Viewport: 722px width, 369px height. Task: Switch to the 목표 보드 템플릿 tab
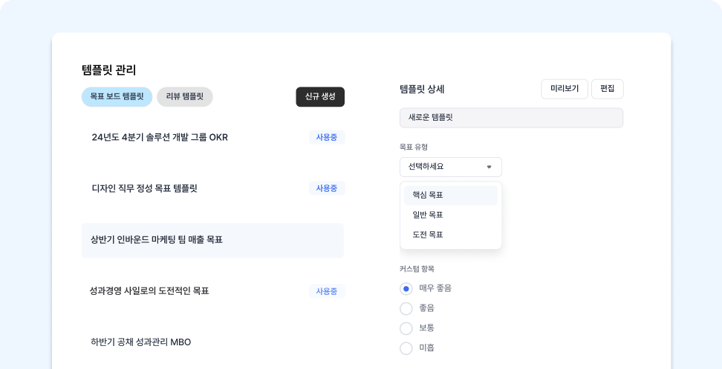[x=117, y=97]
